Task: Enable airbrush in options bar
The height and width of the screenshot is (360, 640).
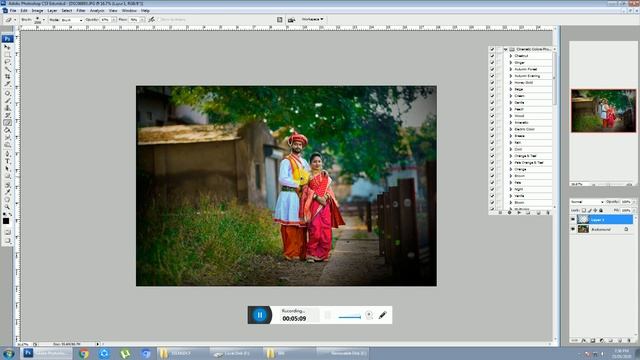Action: [x=151, y=19]
